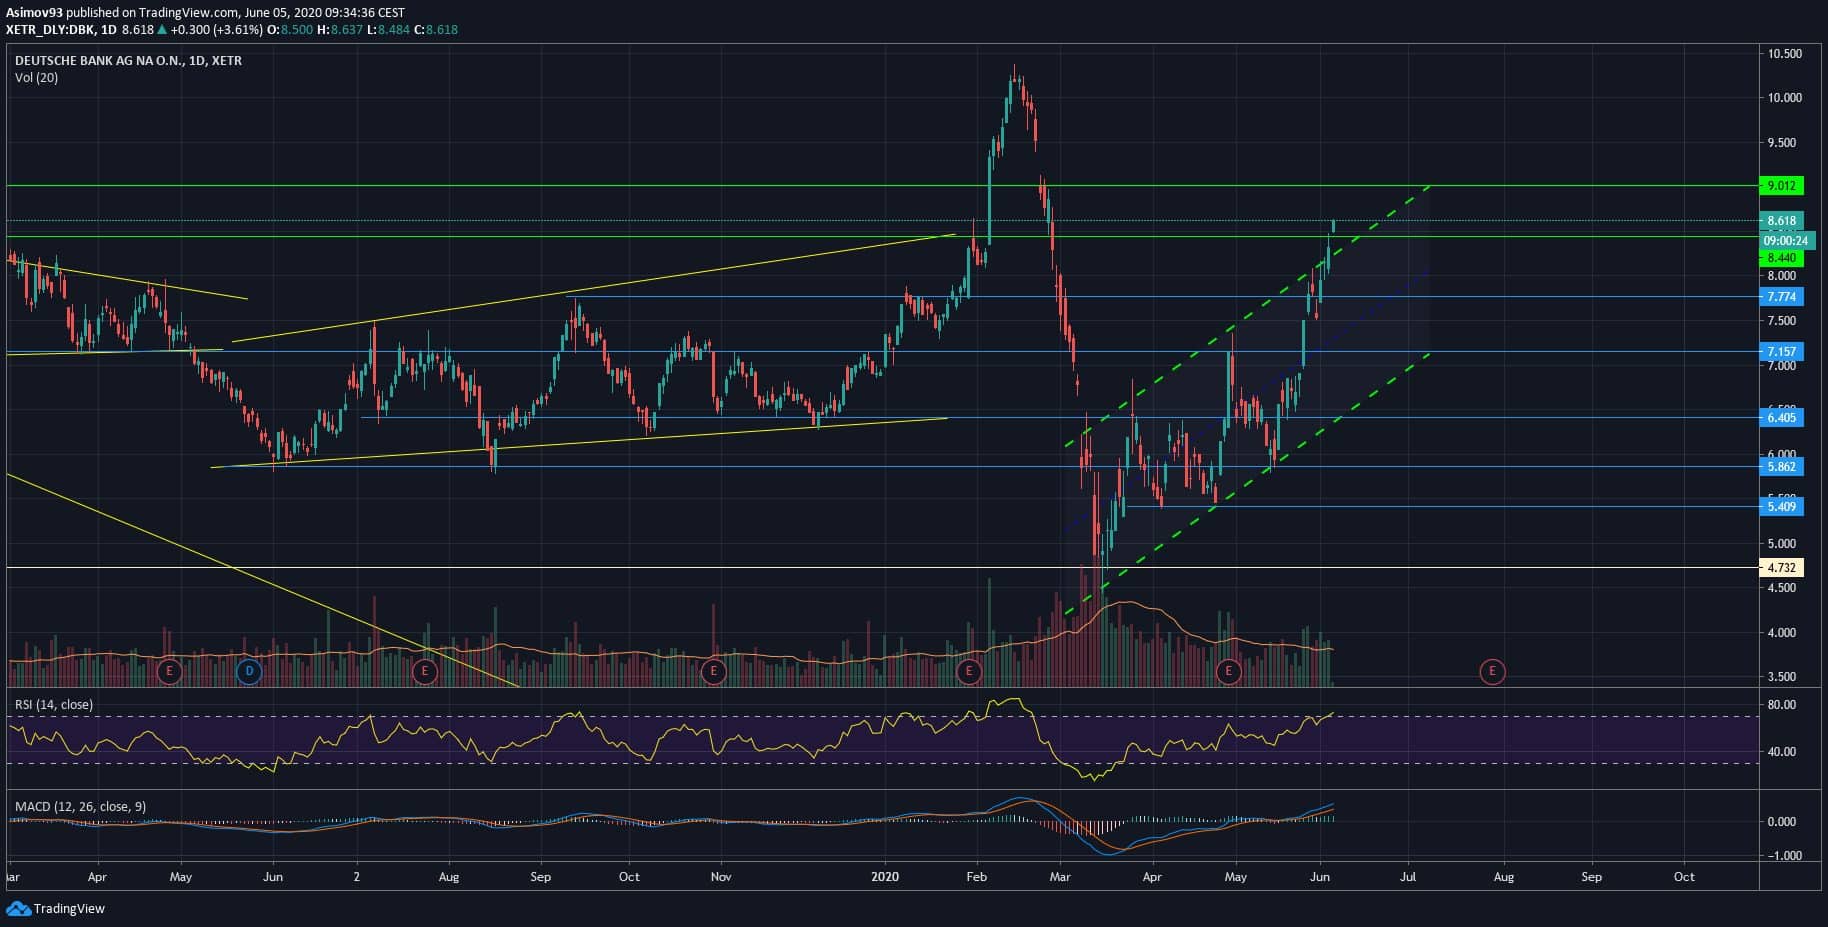The height and width of the screenshot is (927, 1828).
Task: Select the blue 6.405 price level label
Action: (x=1781, y=418)
